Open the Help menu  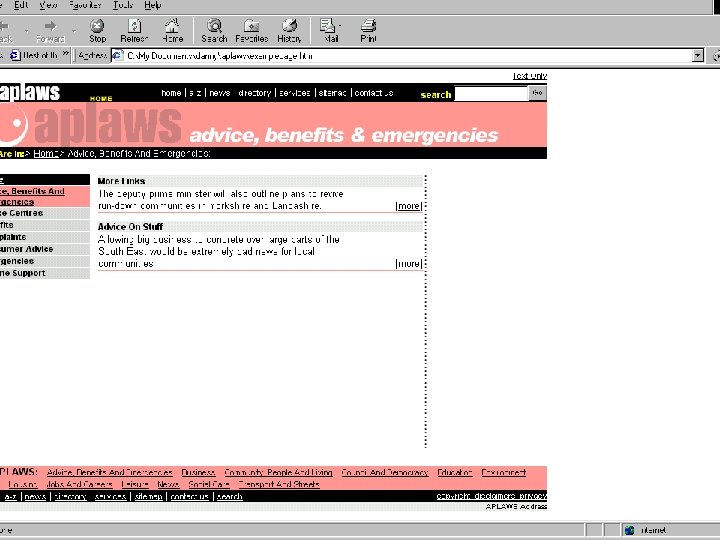(152, 5)
